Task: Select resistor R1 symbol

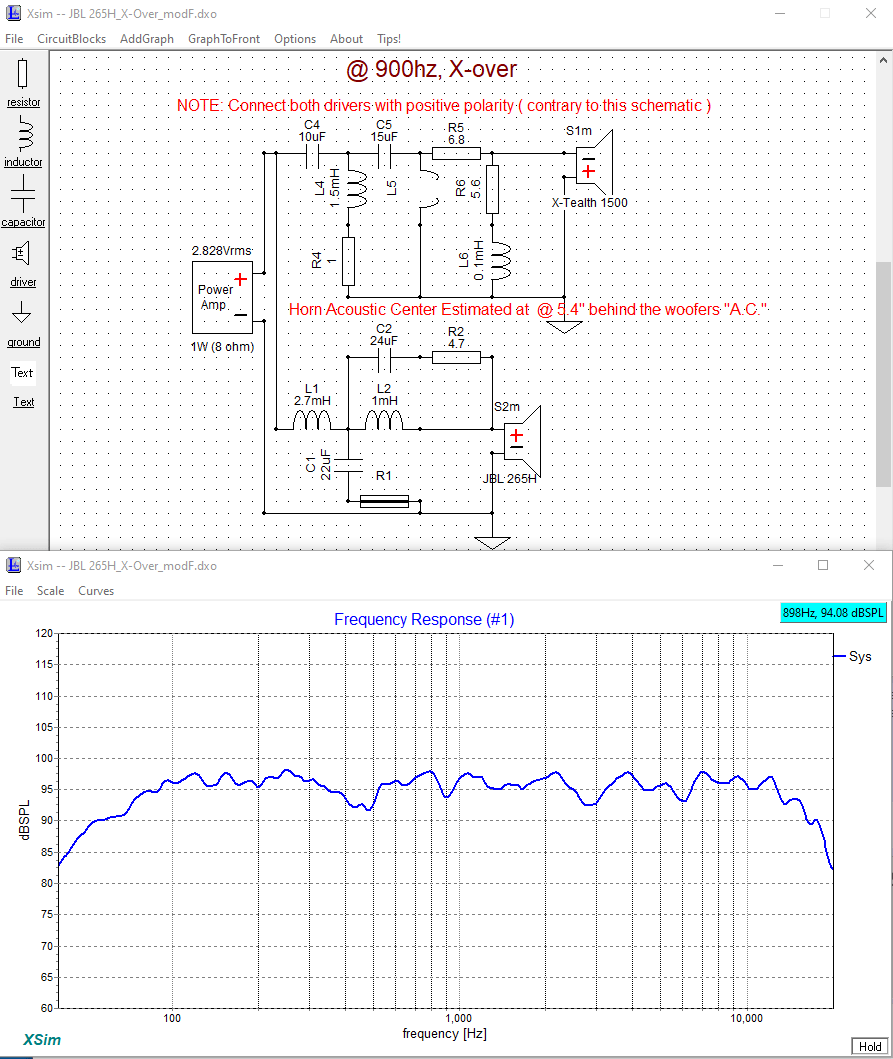Action: 384,501
